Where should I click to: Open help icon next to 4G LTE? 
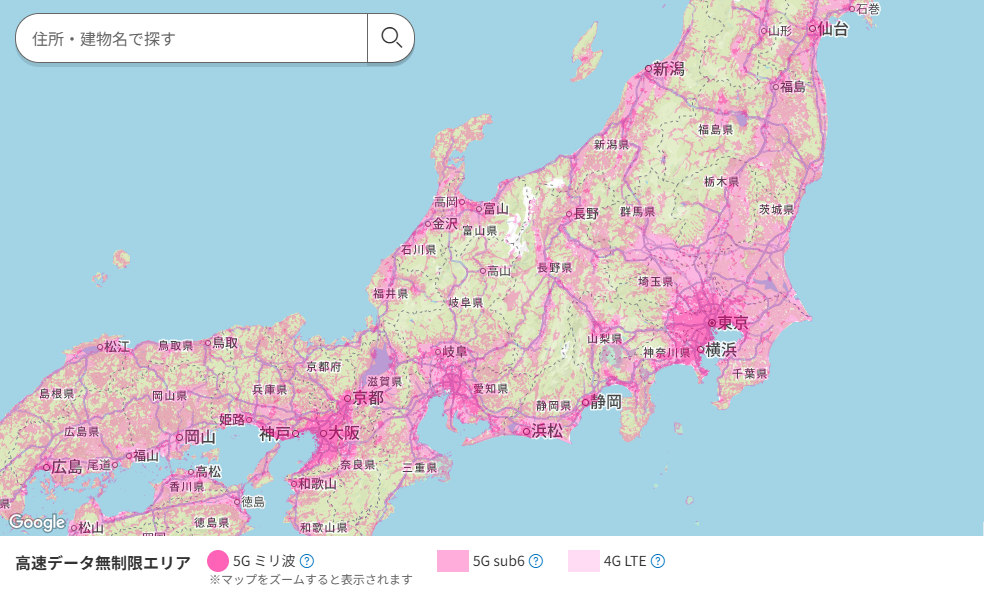tap(657, 561)
